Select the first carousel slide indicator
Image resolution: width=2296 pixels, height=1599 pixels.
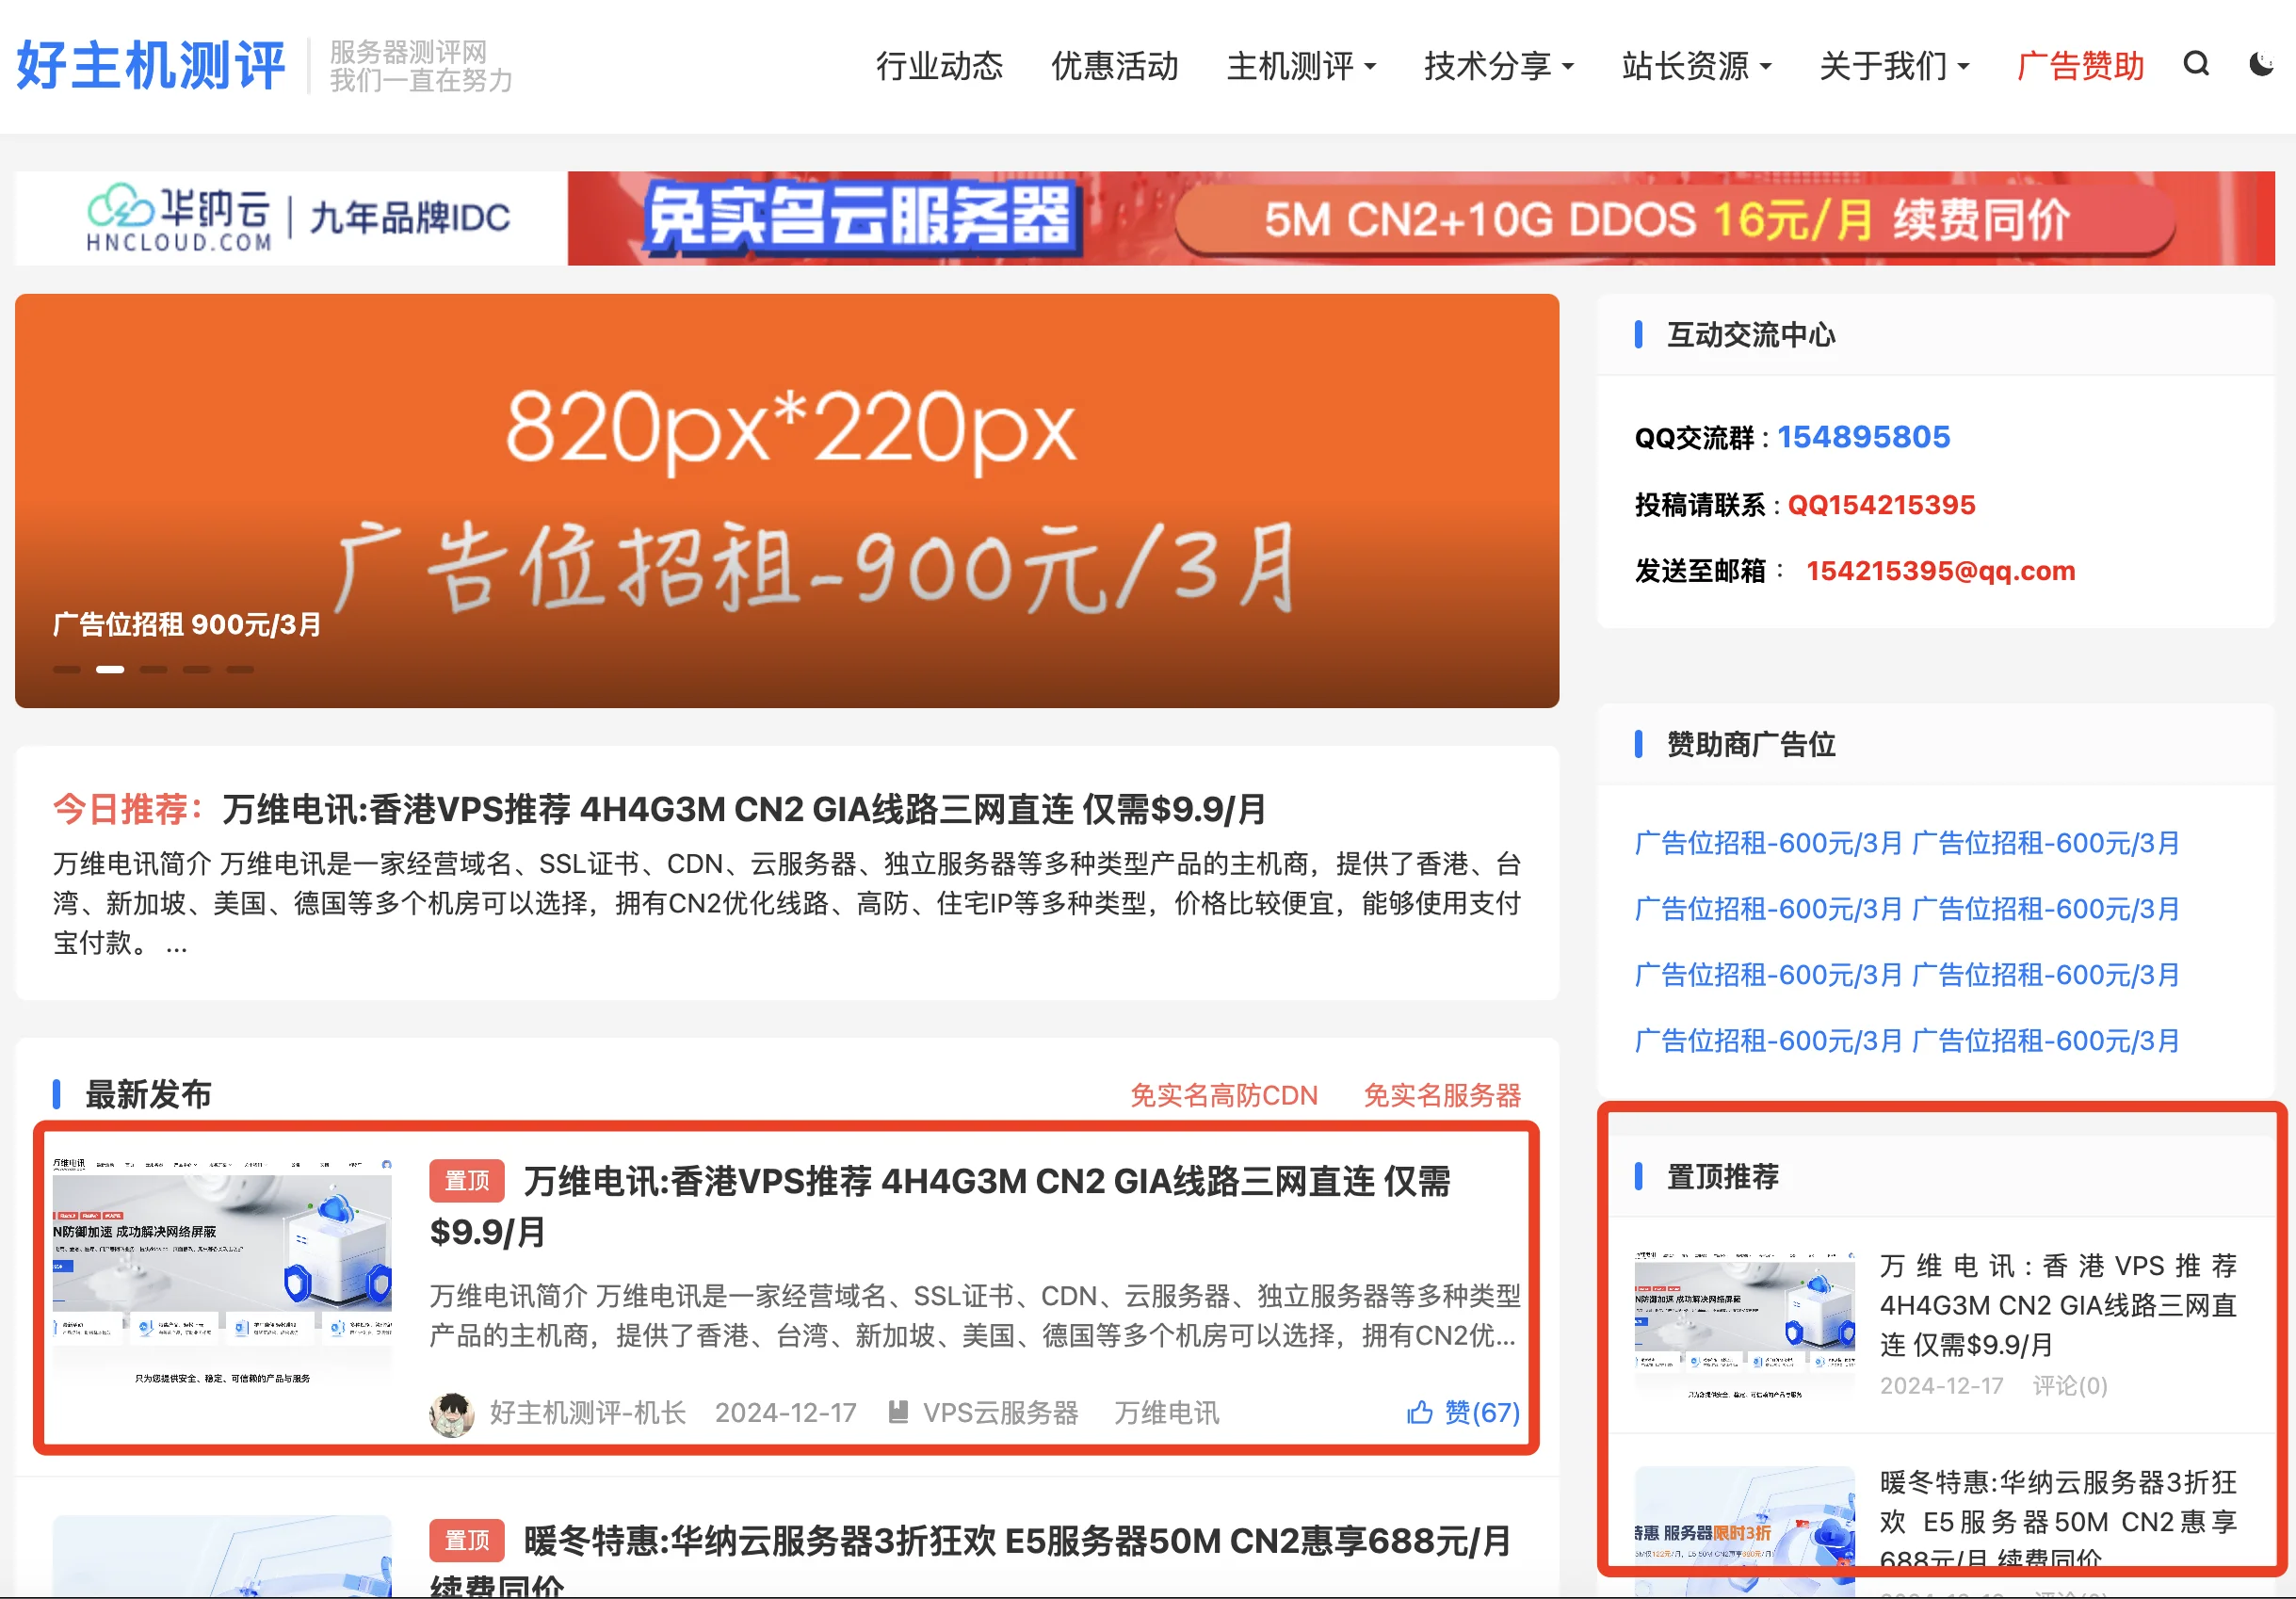pyautogui.click(x=66, y=669)
